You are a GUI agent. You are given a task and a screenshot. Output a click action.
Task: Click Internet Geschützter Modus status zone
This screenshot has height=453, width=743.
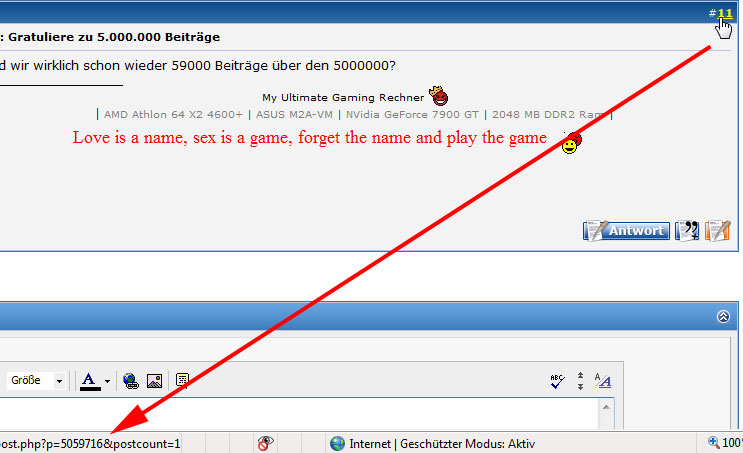433,444
